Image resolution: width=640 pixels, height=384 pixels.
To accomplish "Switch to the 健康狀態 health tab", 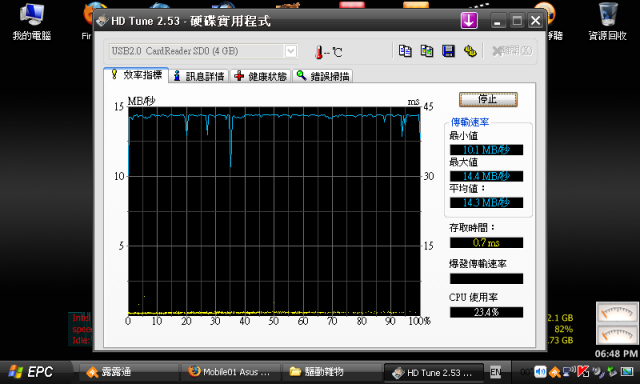I will 261,76.
